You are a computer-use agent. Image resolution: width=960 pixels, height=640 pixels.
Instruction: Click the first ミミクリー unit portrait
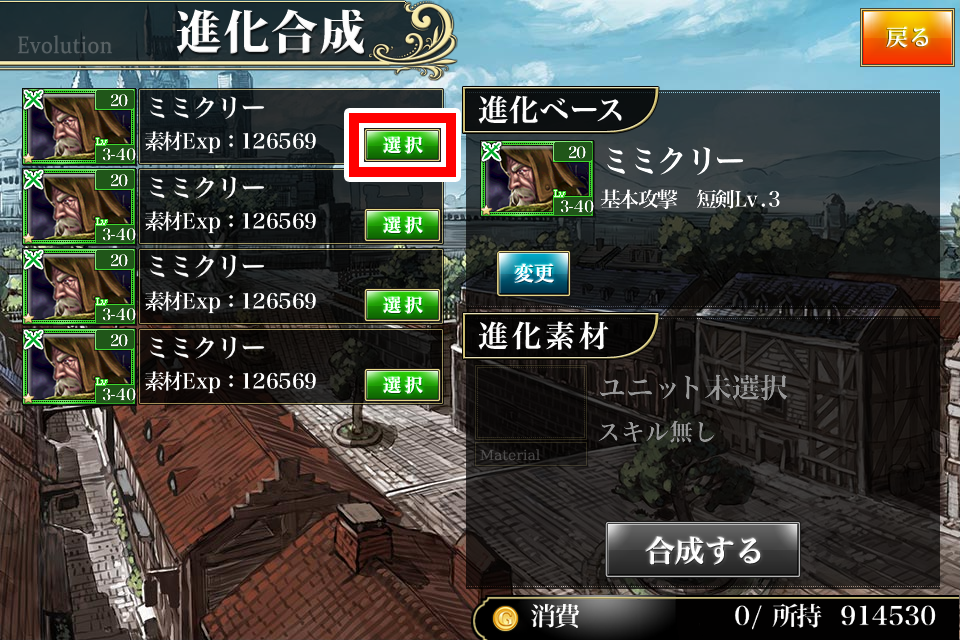(x=79, y=126)
